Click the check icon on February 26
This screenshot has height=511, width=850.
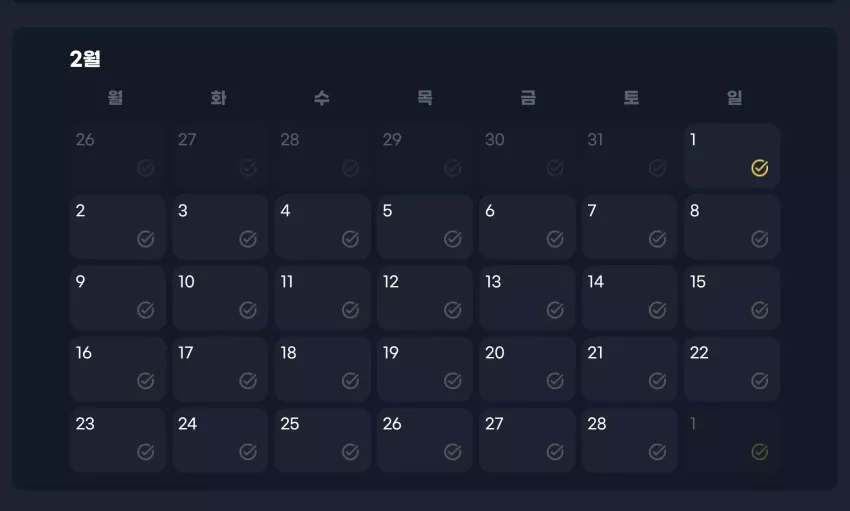point(453,452)
